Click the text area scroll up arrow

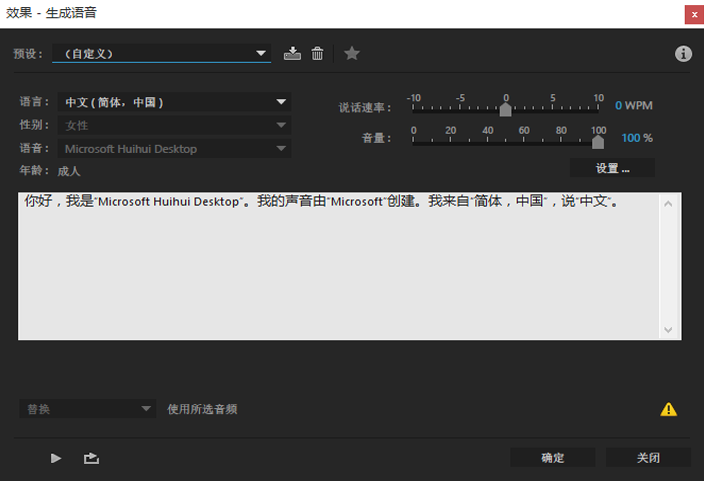tap(668, 204)
